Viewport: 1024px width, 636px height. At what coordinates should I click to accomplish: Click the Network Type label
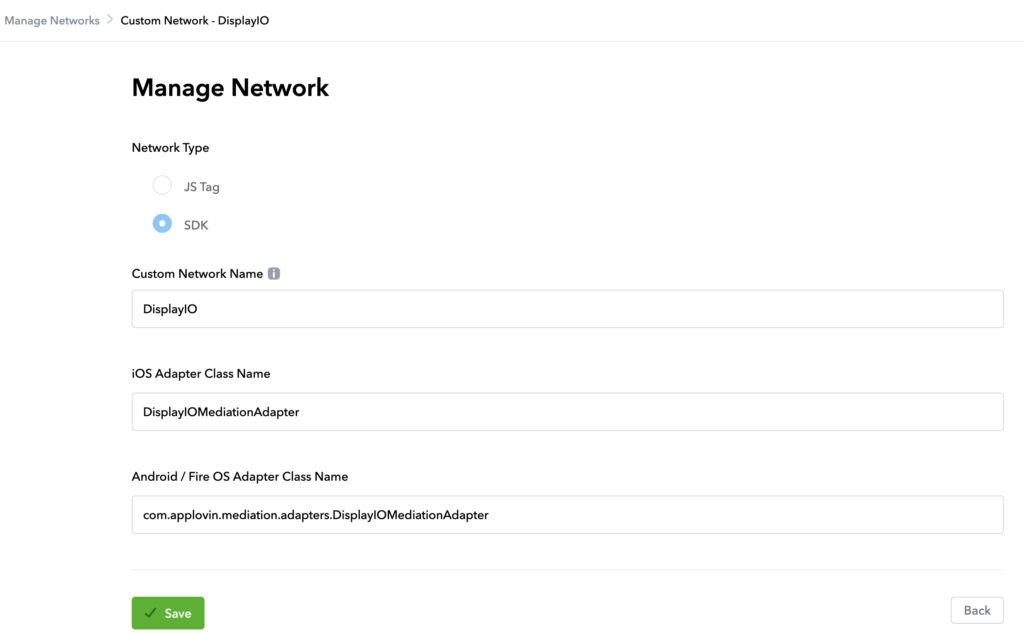(170, 148)
